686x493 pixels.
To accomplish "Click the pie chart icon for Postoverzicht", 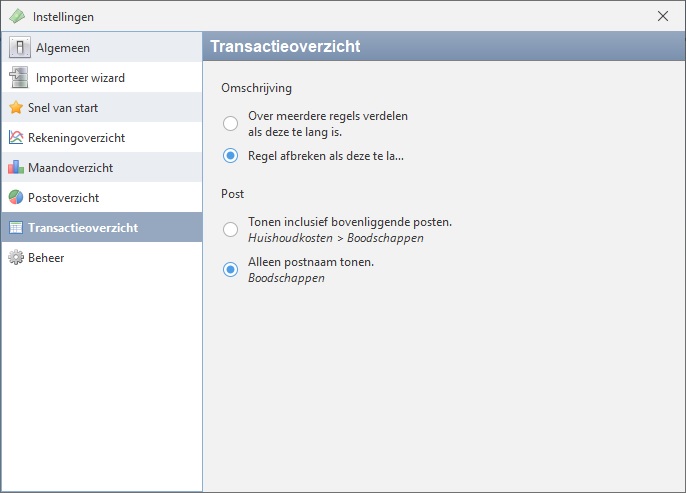I will click(x=16, y=197).
